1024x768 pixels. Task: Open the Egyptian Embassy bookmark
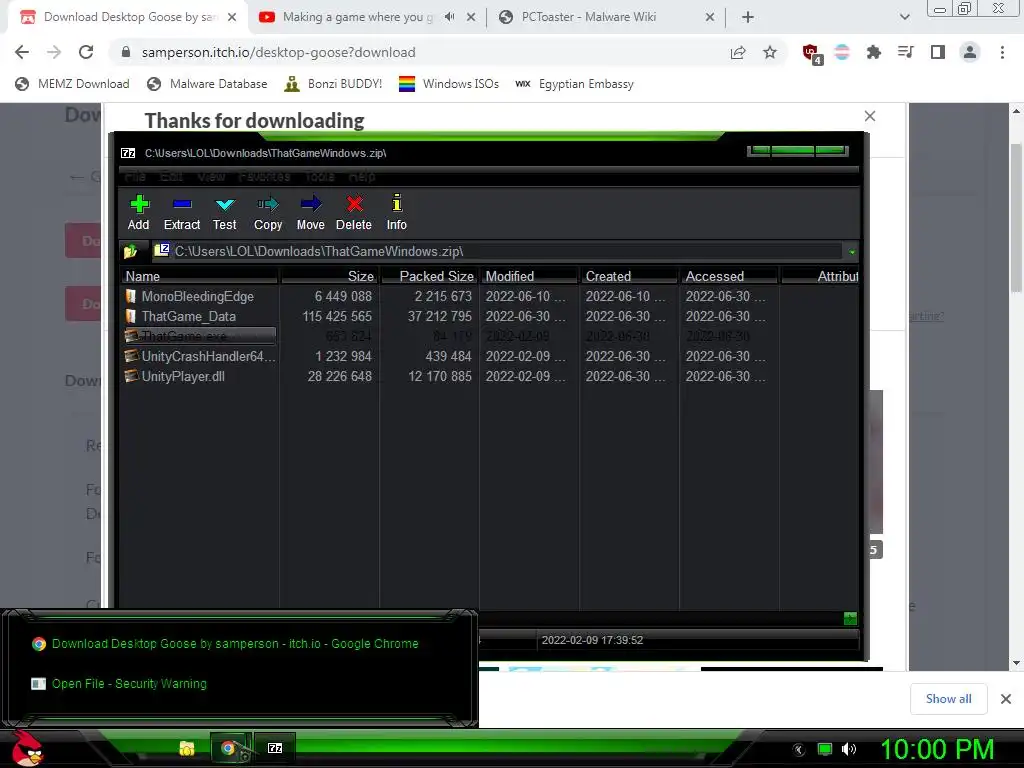(x=574, y=84)
